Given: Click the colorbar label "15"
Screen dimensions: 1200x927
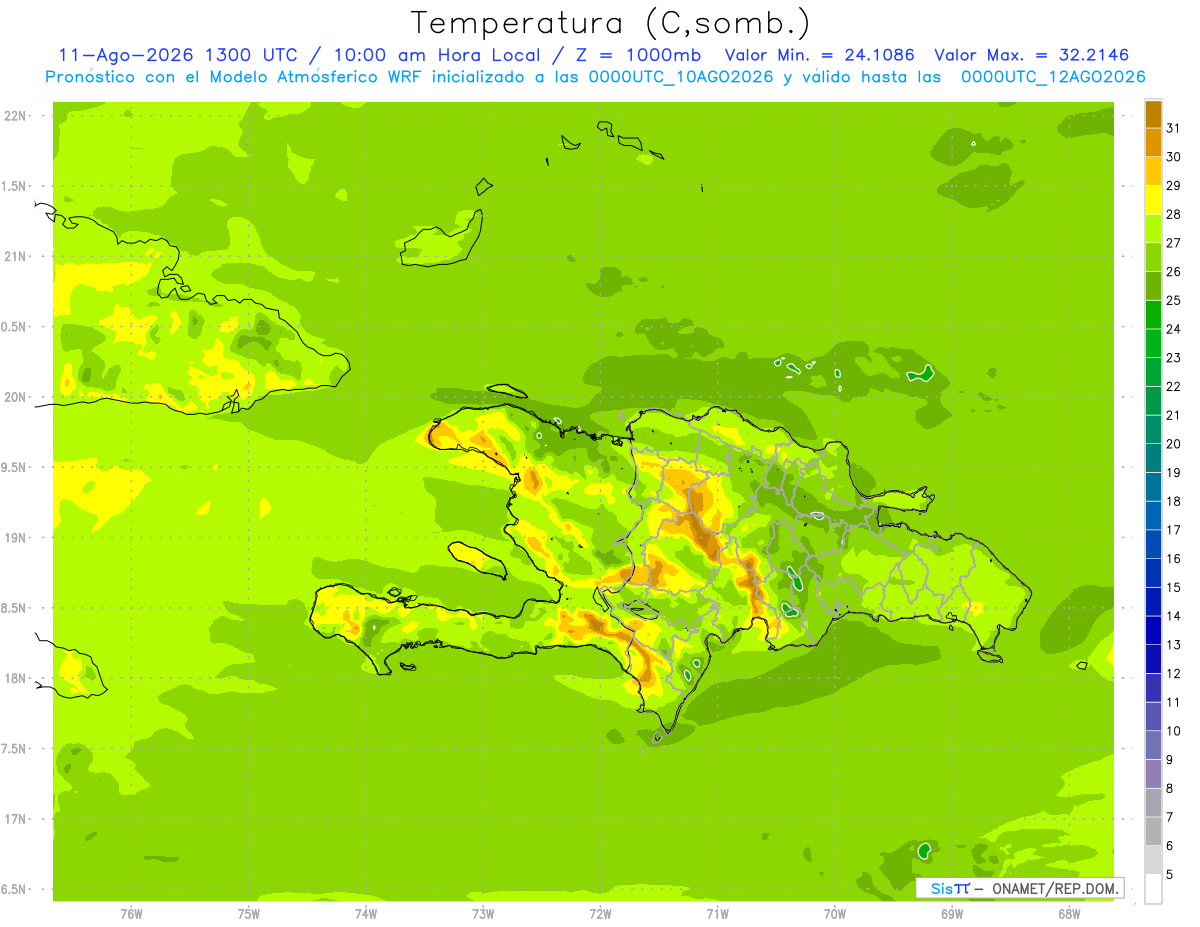Looking at the screenshot, I should pos(1173,587).
